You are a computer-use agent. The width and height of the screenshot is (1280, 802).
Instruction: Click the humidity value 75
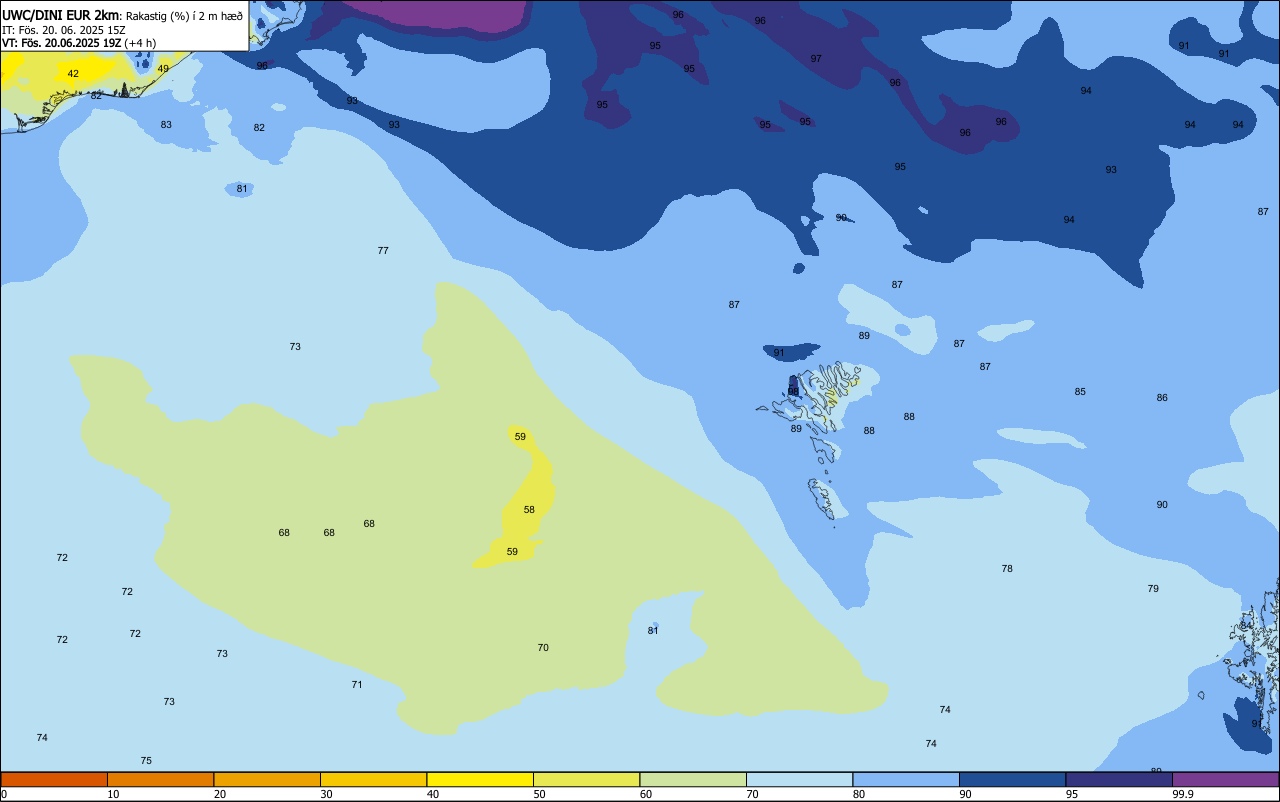146,761
